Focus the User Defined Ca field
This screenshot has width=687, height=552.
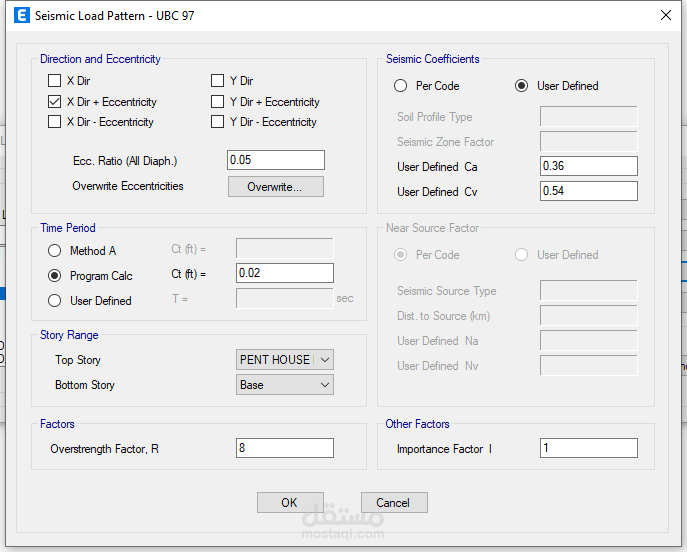click(x=588, y=166)
